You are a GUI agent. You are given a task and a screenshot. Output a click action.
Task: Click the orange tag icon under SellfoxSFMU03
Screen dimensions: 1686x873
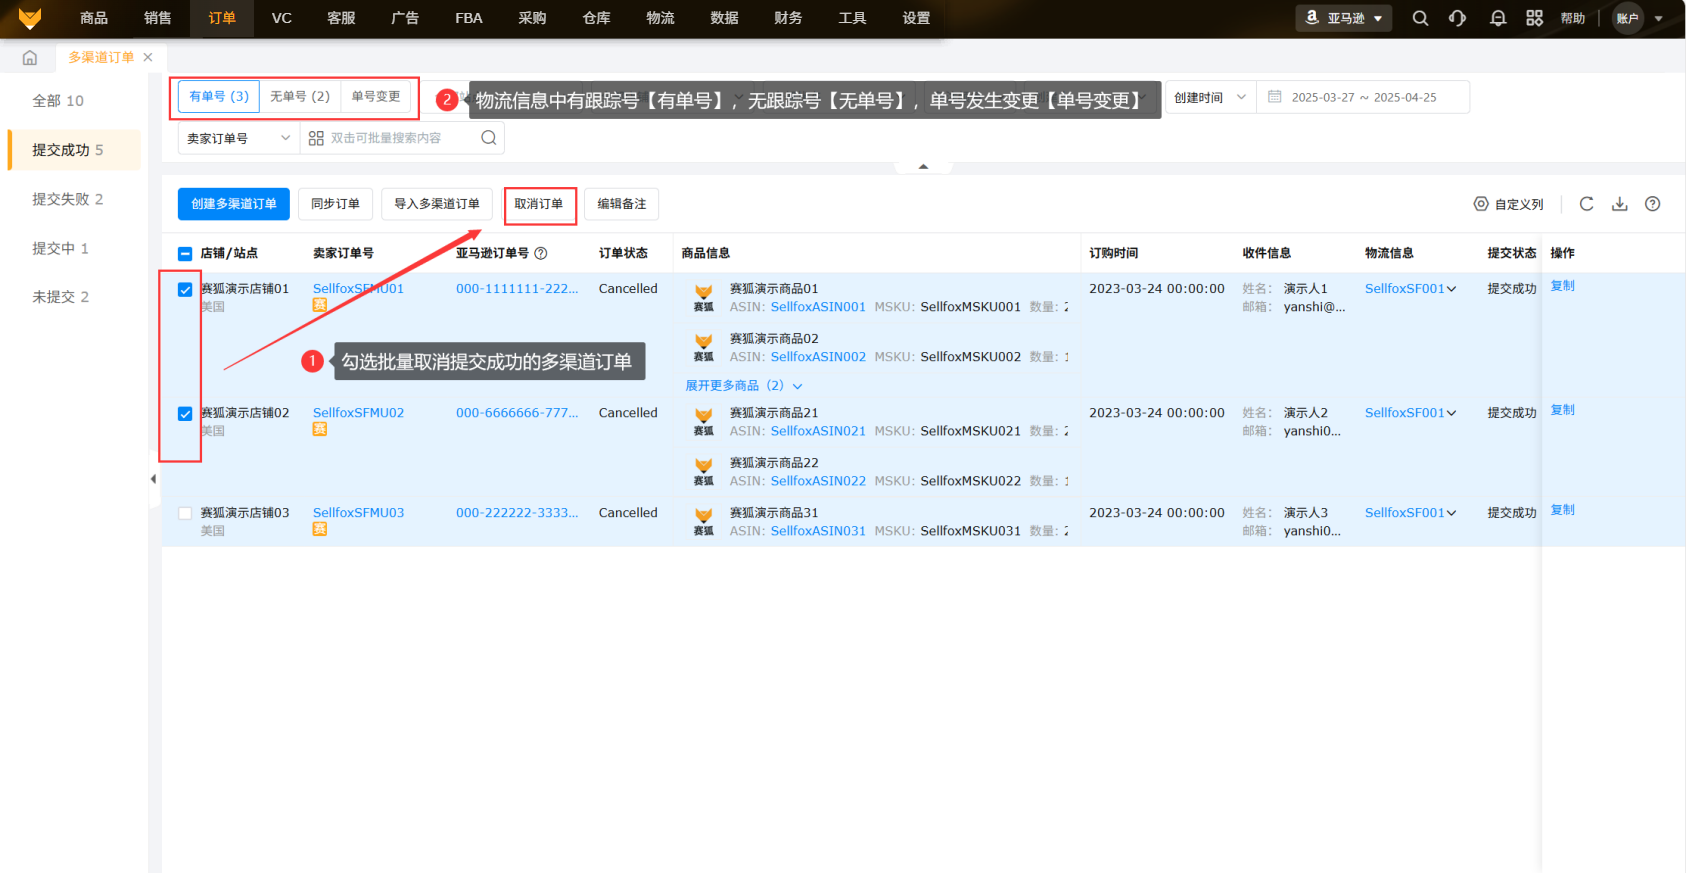coord(320,529)
